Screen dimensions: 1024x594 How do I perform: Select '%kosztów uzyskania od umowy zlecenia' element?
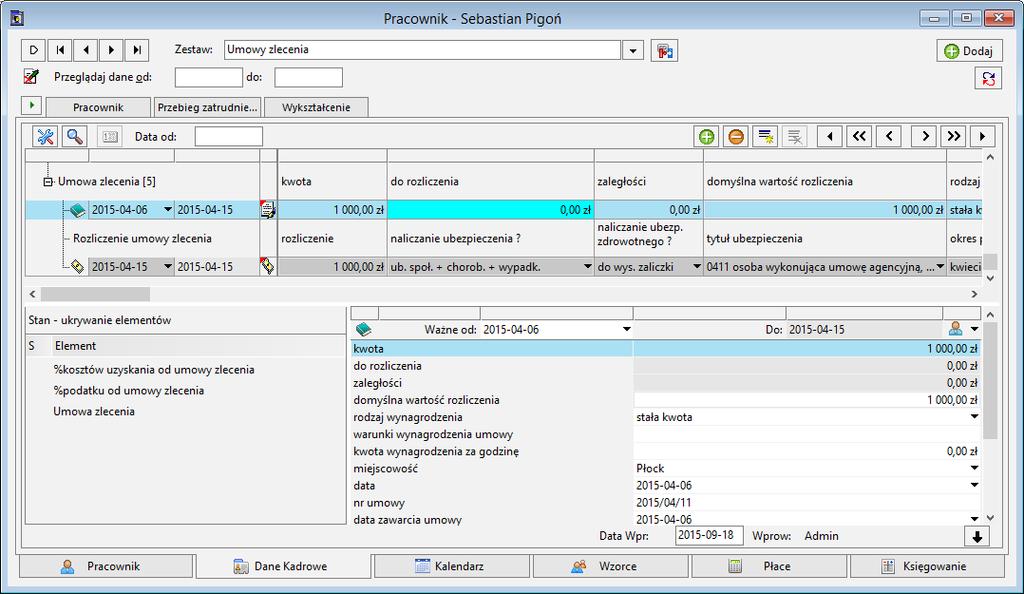pos(154,369)
